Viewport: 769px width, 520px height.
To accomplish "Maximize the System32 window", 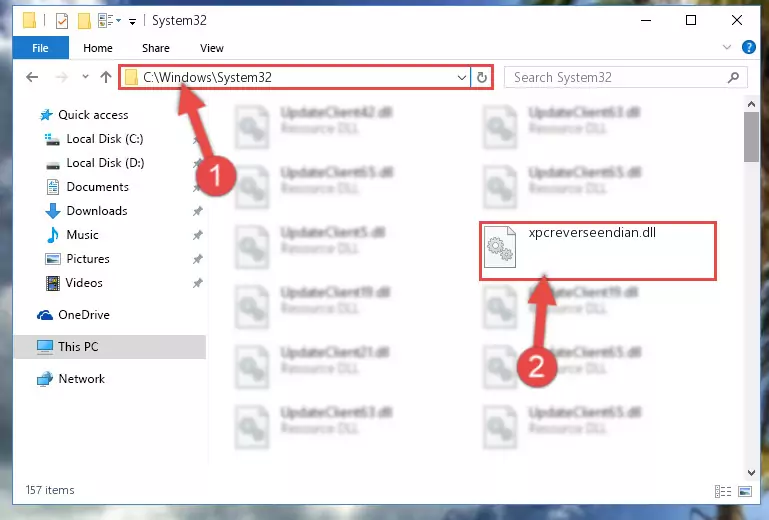I will pos(691,20).
